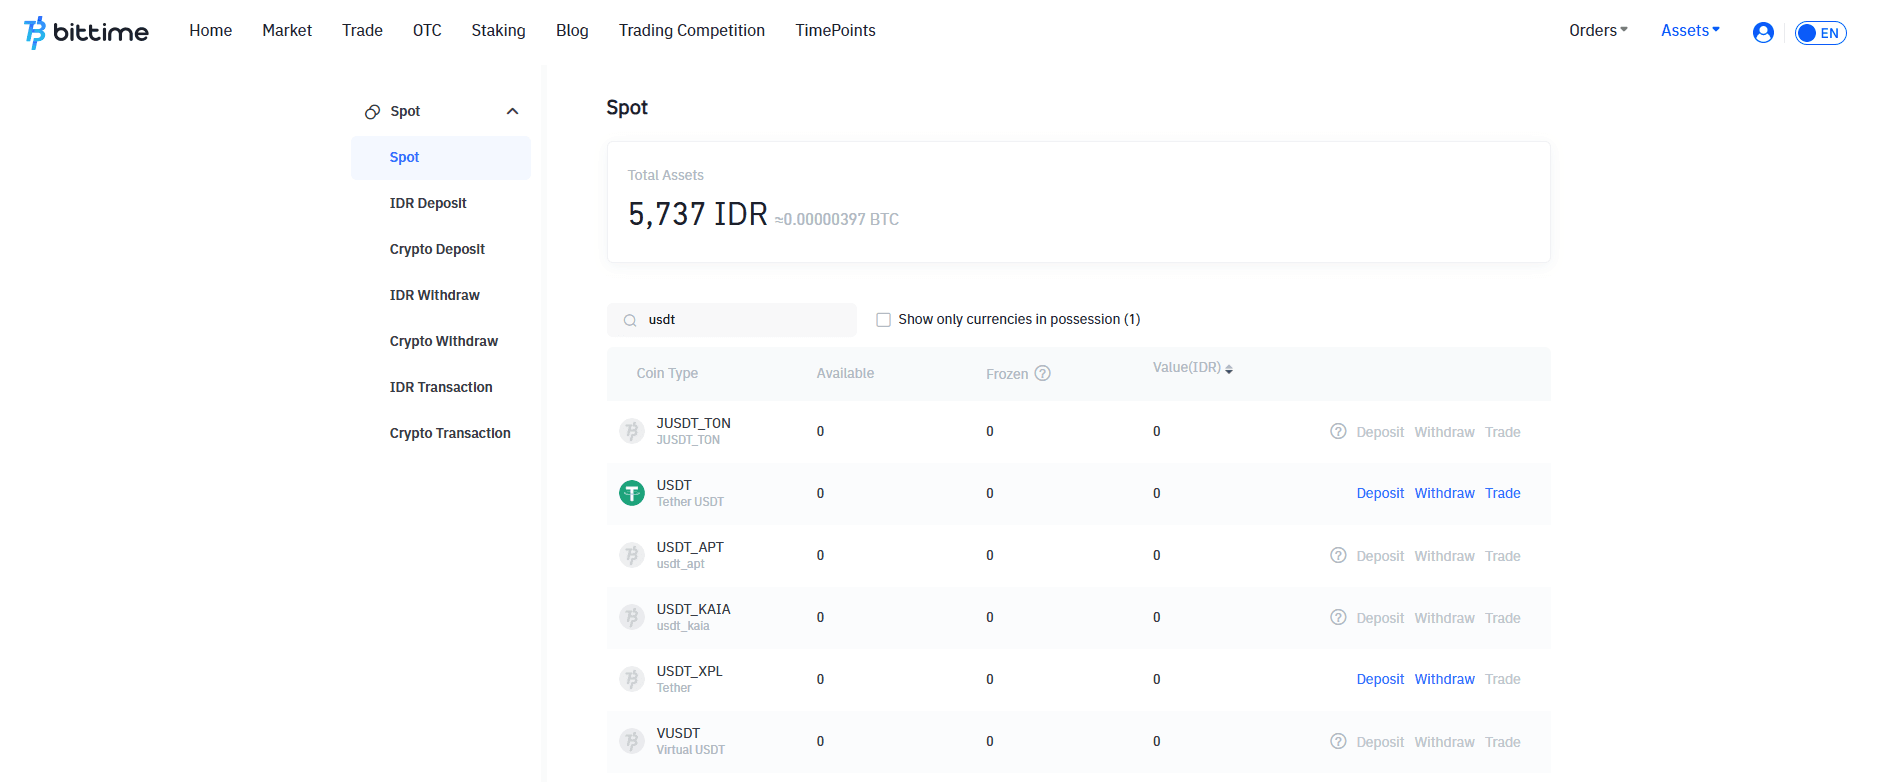
Task: Click Withdraw in USDT_APT row
Action: pyautogui.click(x=1444, y=557)
